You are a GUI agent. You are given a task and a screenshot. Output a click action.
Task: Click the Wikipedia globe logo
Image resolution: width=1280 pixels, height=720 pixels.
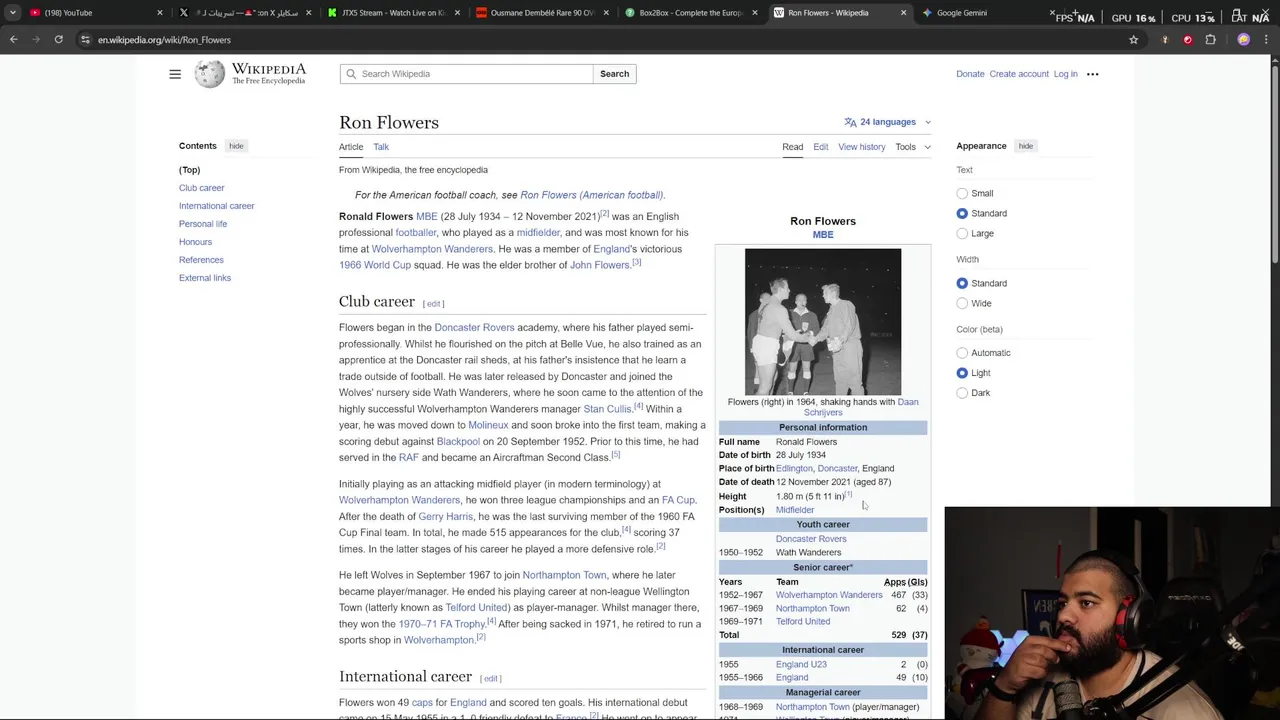coord(209,74)
